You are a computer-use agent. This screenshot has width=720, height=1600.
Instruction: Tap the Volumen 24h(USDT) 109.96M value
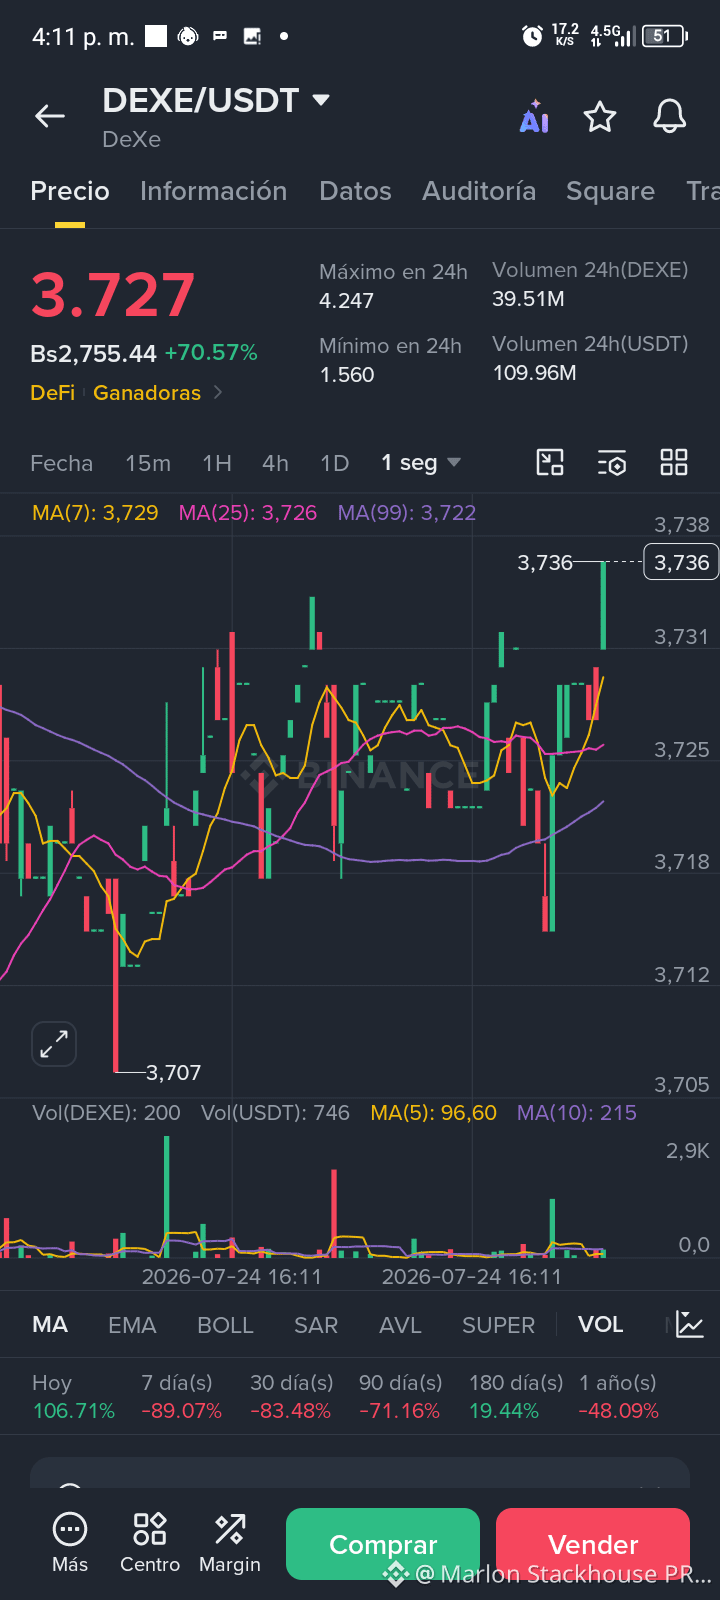tap(534, 373)
